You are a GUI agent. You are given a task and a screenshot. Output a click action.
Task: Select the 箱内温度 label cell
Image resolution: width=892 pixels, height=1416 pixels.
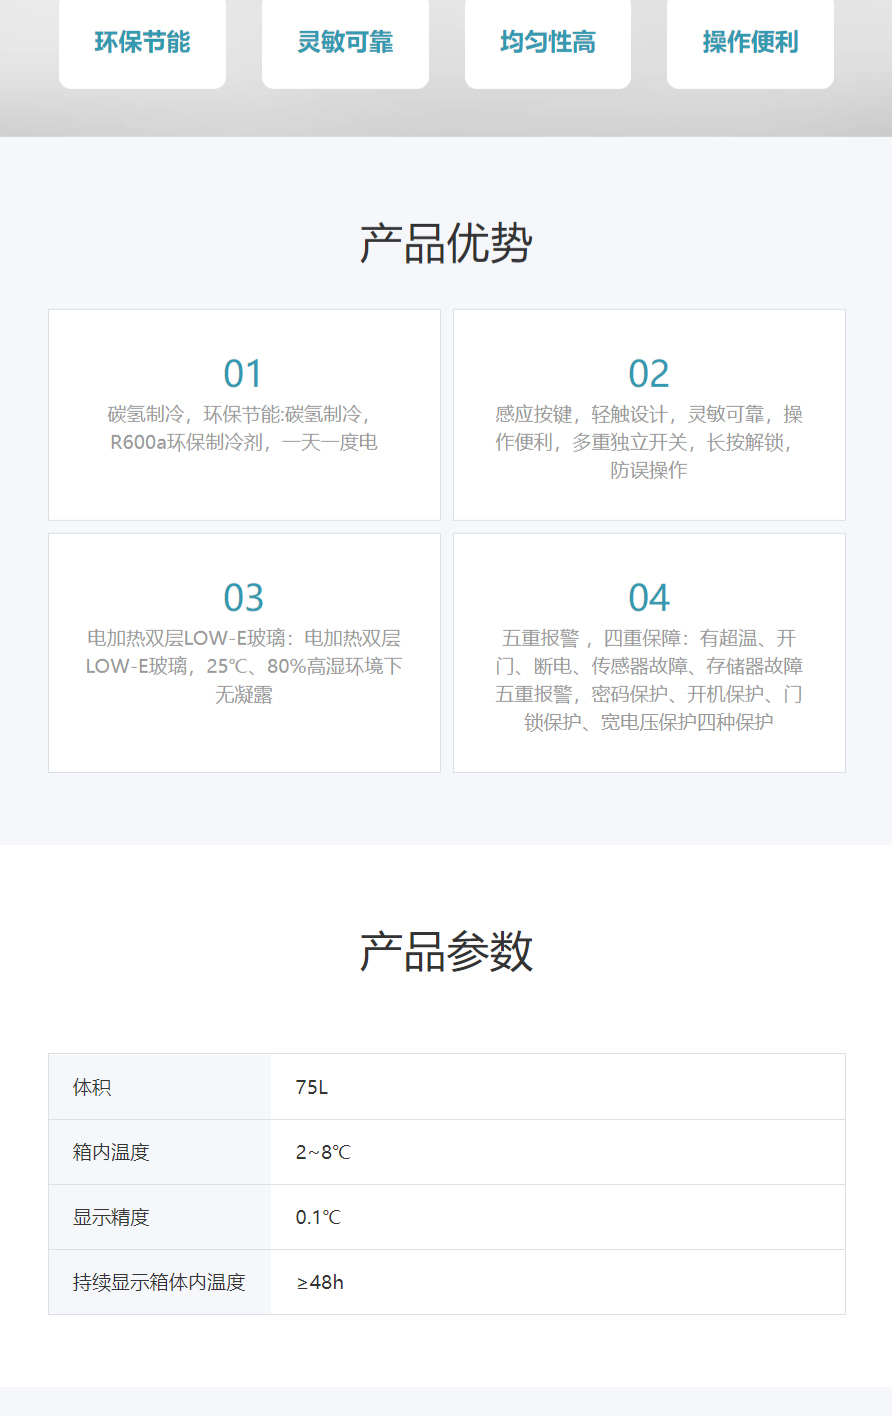pos(111,1152)
